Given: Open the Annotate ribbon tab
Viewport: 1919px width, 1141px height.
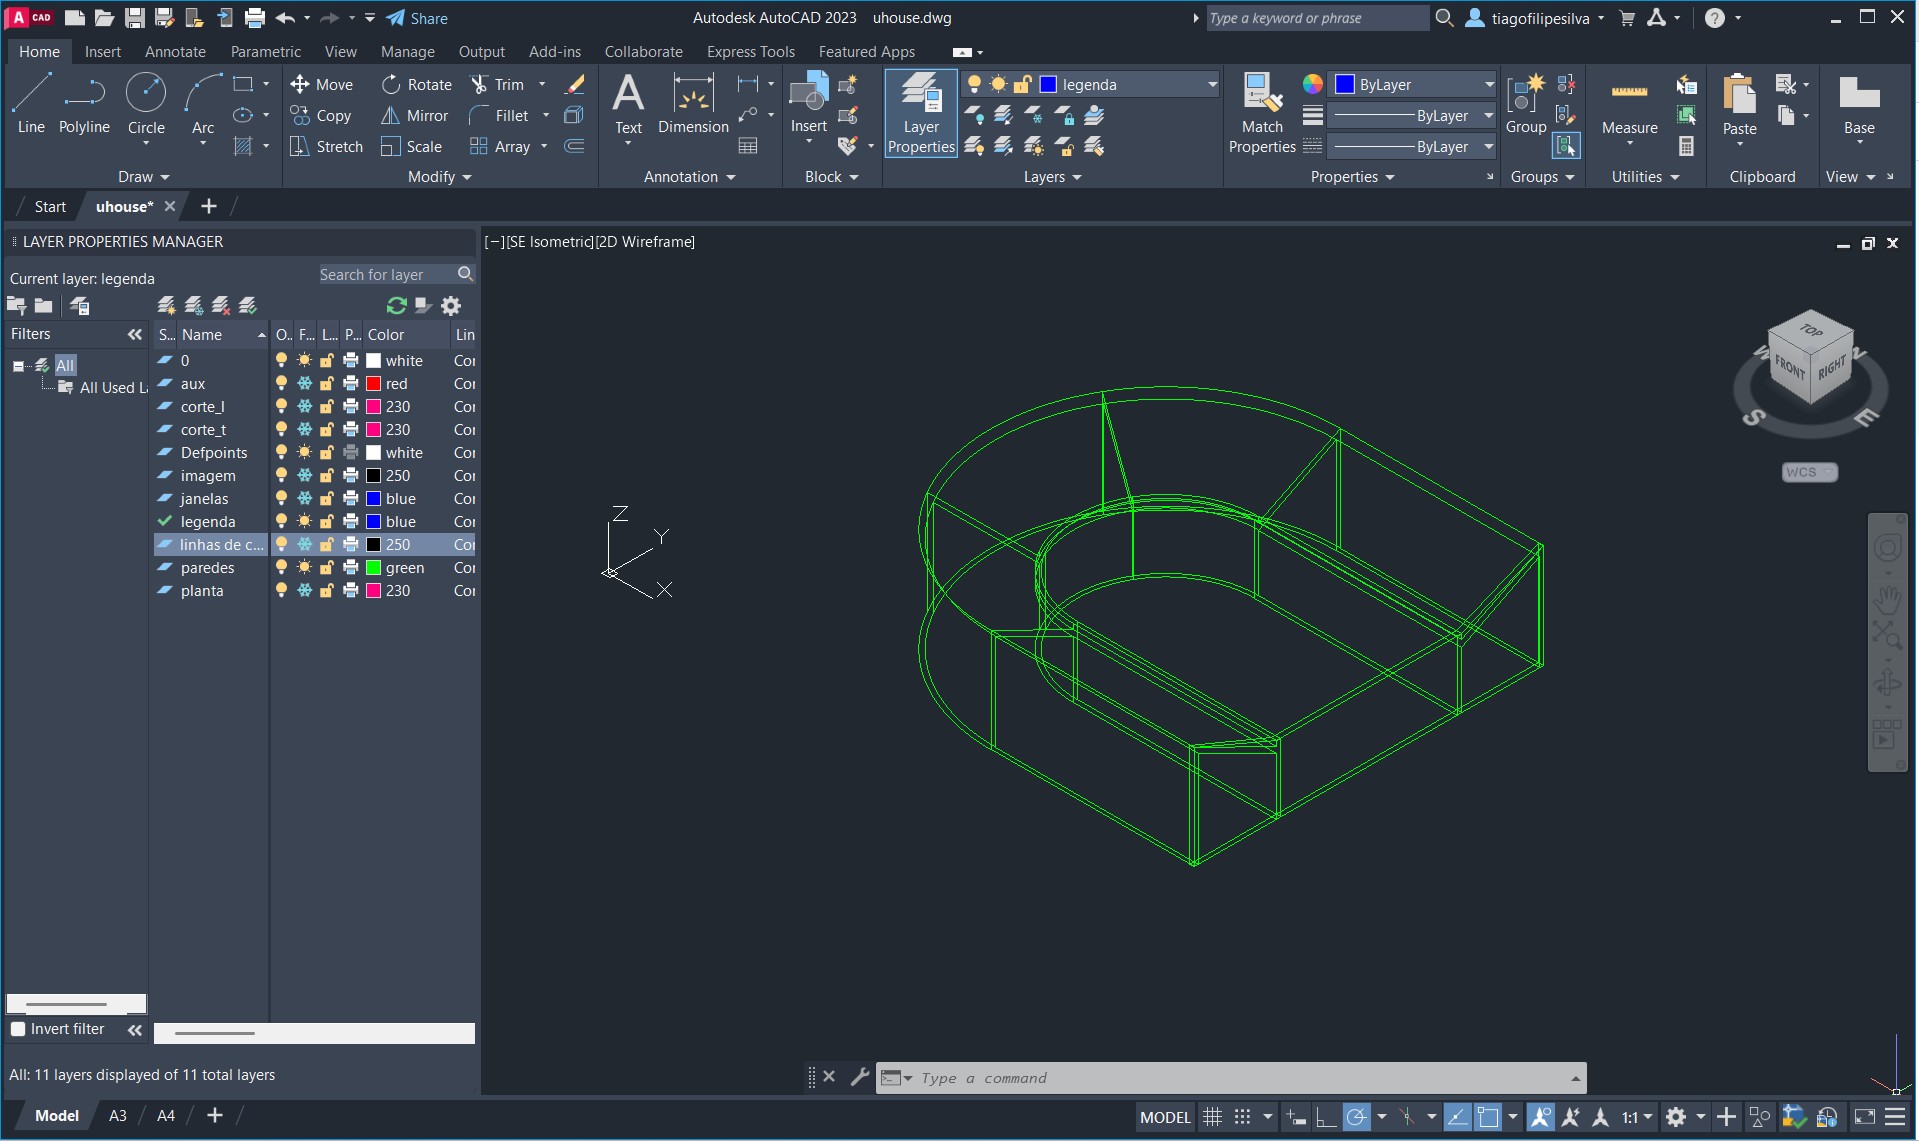Looking at the screenshot, I should pos(175,52).
